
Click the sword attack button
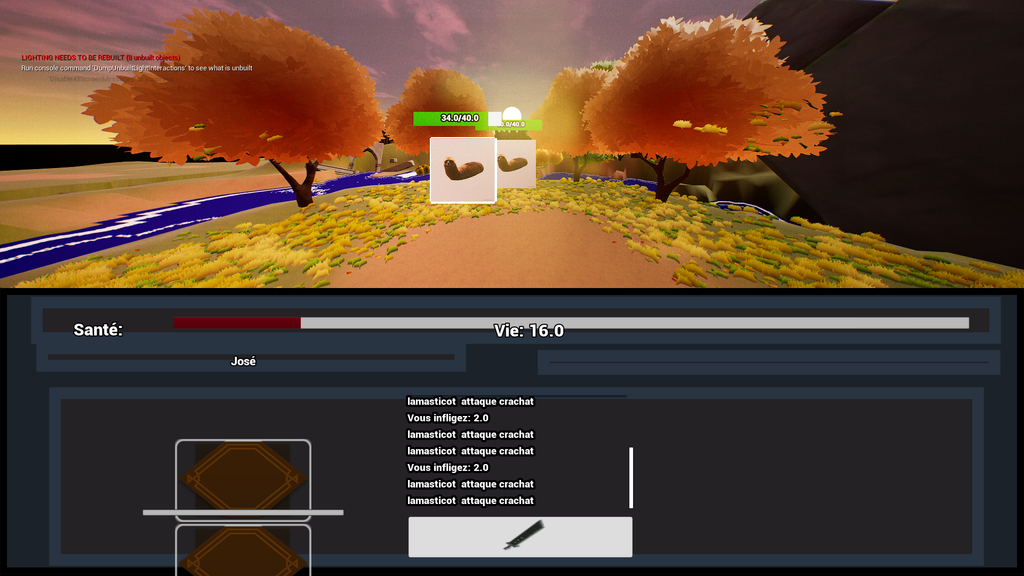[520, 537]
